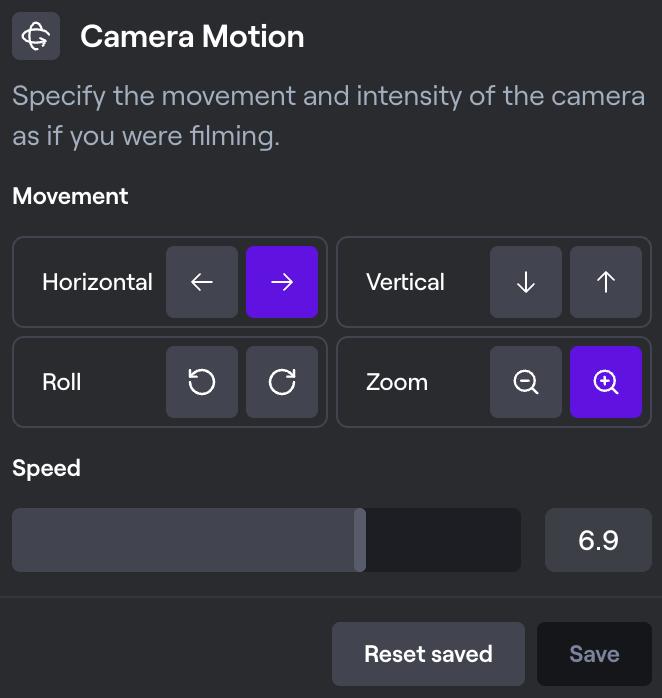Click the Camera Motion header icon
The height and width of the screenshot is (698, 662).
36,37
